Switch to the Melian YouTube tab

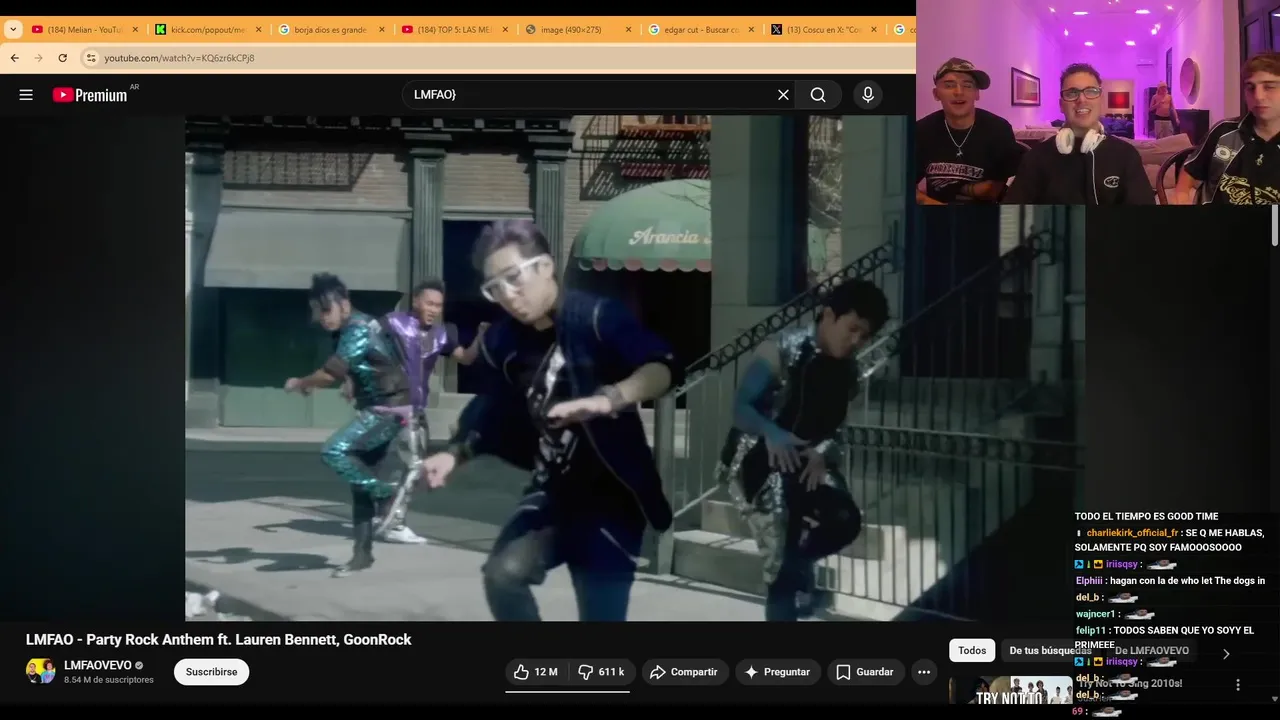coord(85,30)
